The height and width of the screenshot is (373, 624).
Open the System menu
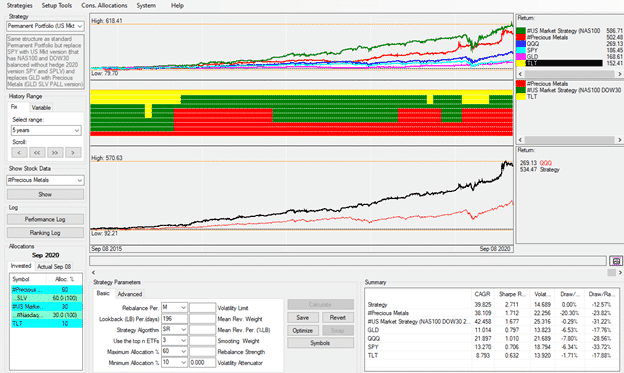coord(146,6)
